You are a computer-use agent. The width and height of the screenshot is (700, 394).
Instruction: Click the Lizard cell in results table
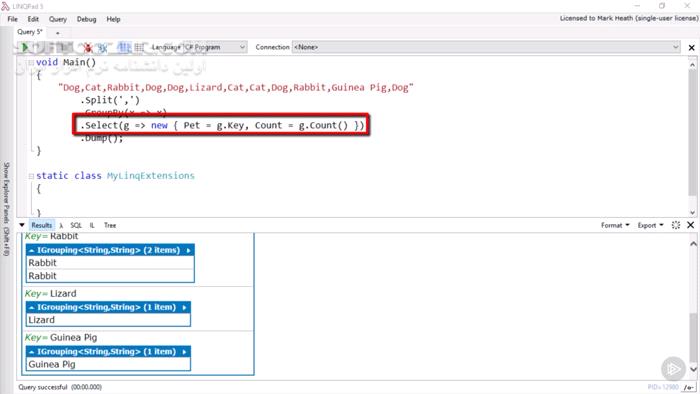click(108, 320)
